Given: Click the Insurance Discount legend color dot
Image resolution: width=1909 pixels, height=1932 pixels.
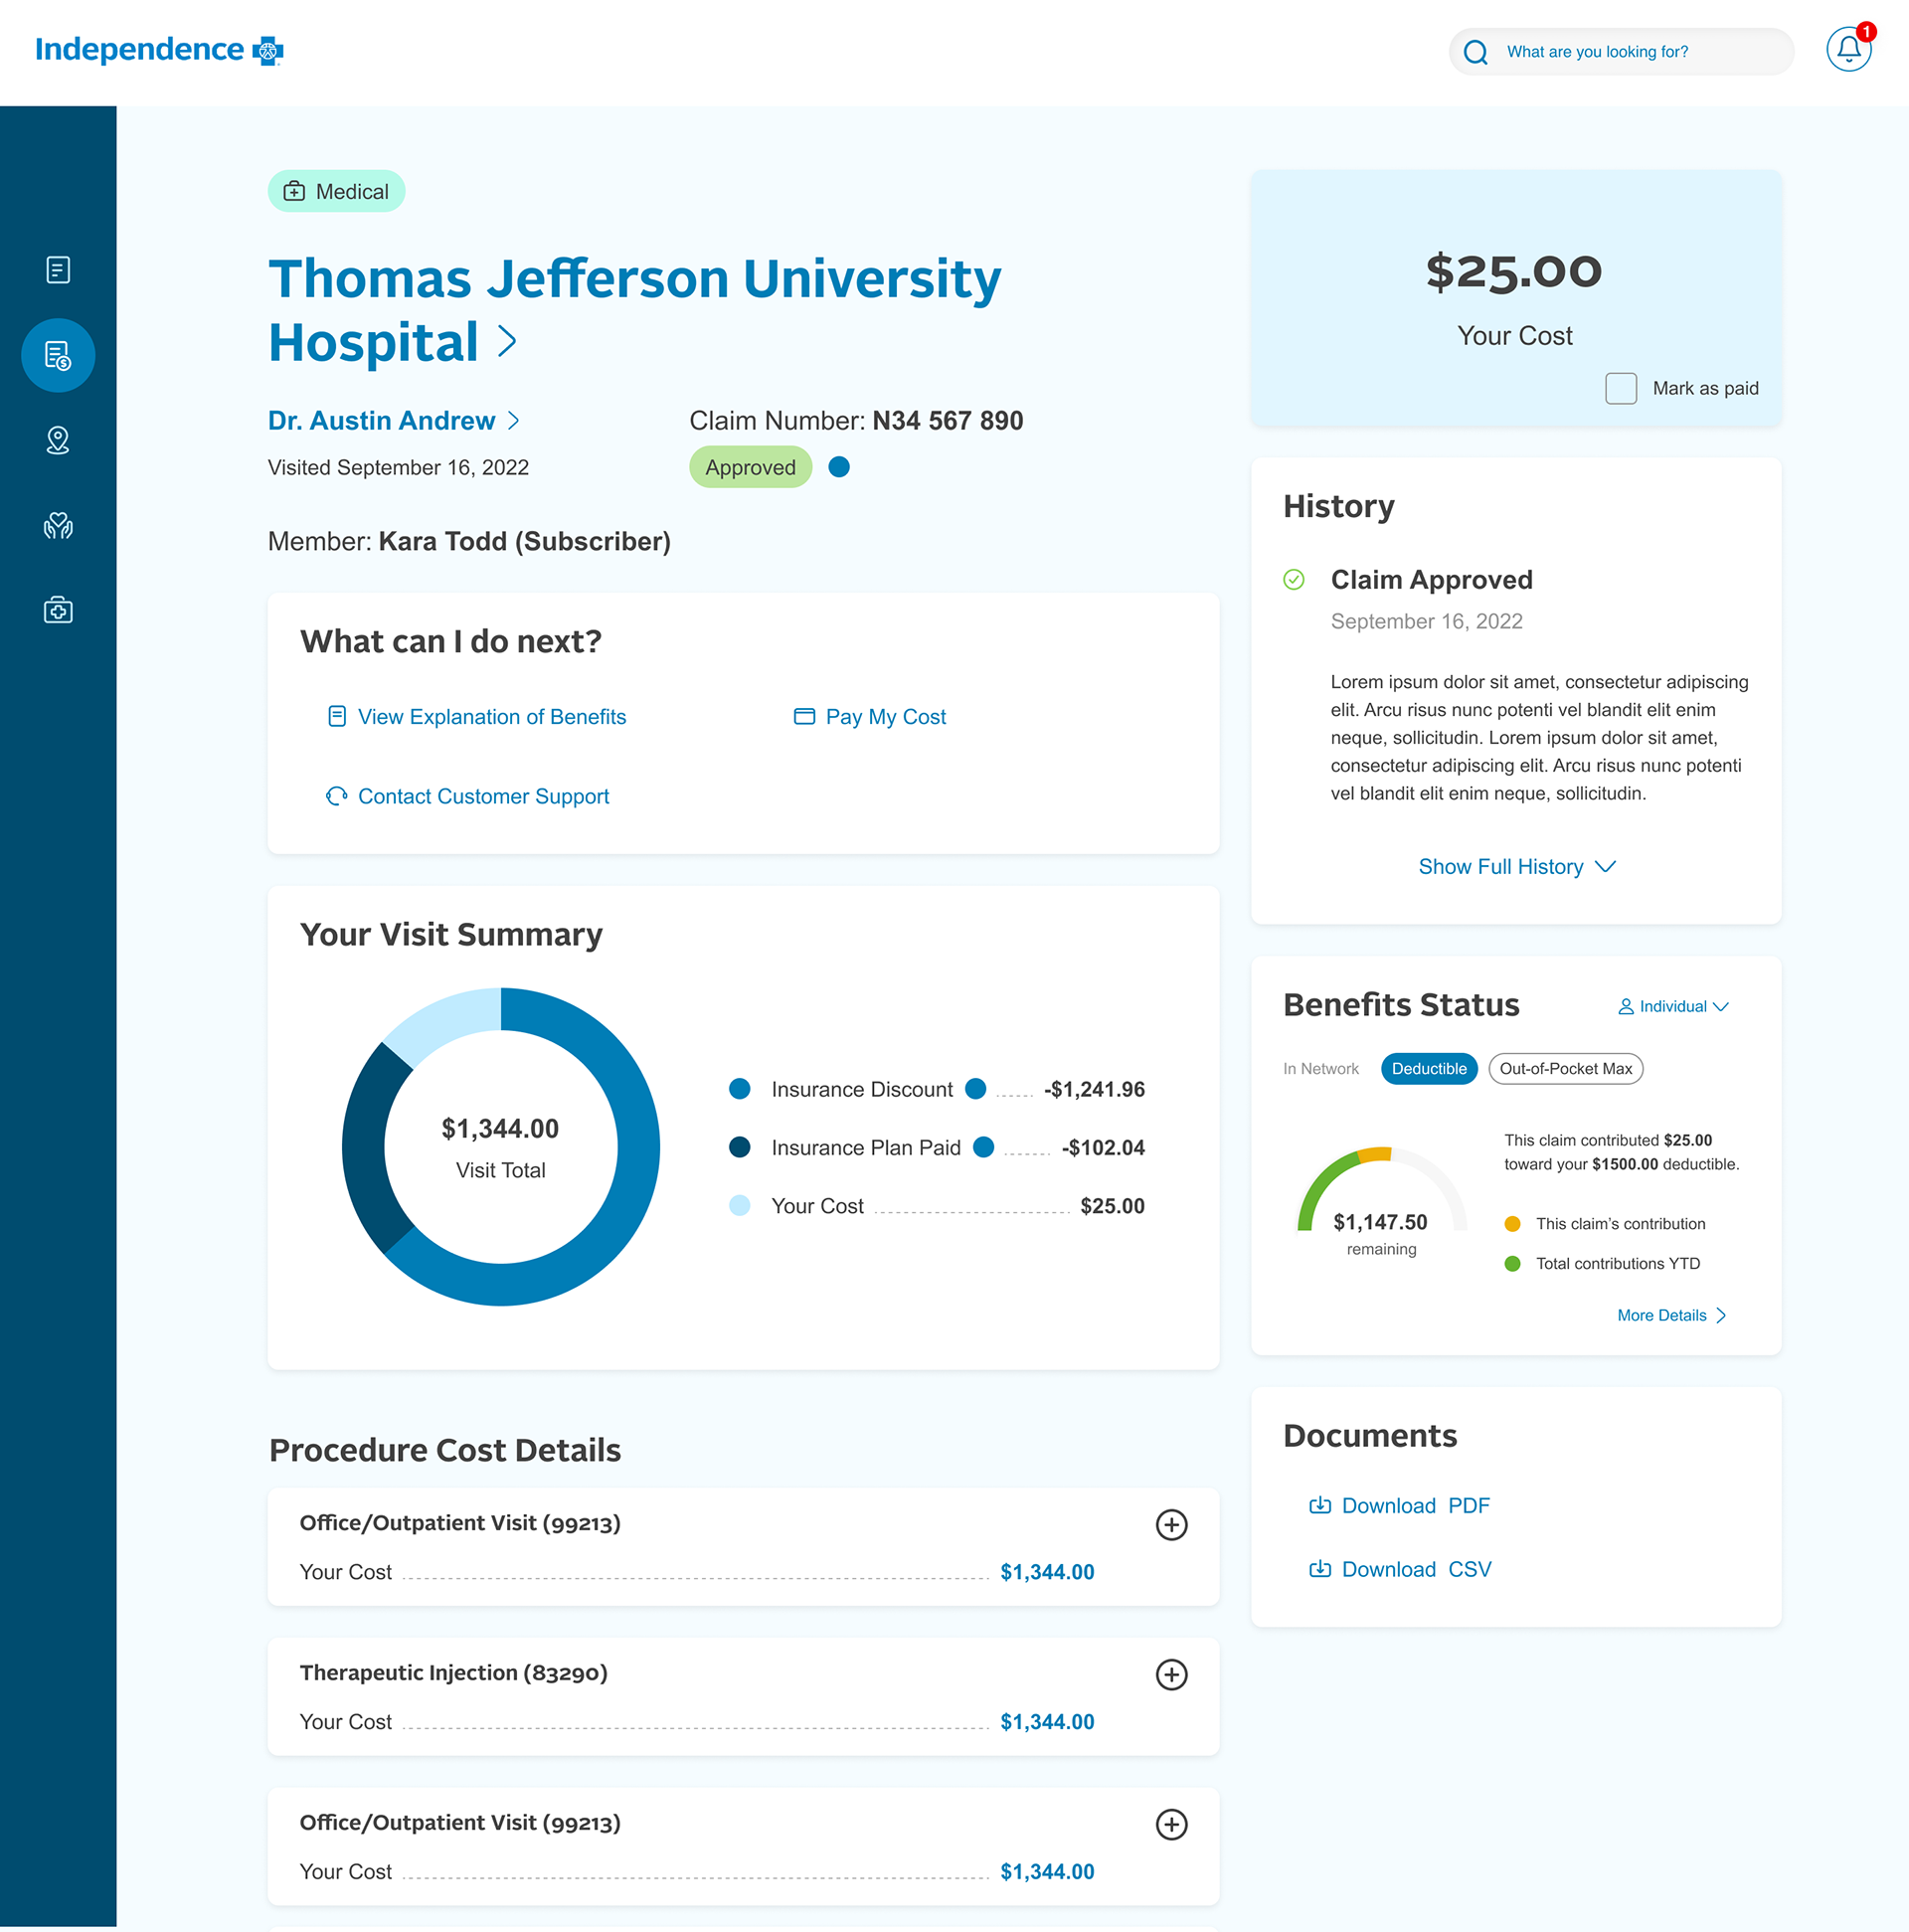Looking at the screenshot, I should pos(739,1088).
